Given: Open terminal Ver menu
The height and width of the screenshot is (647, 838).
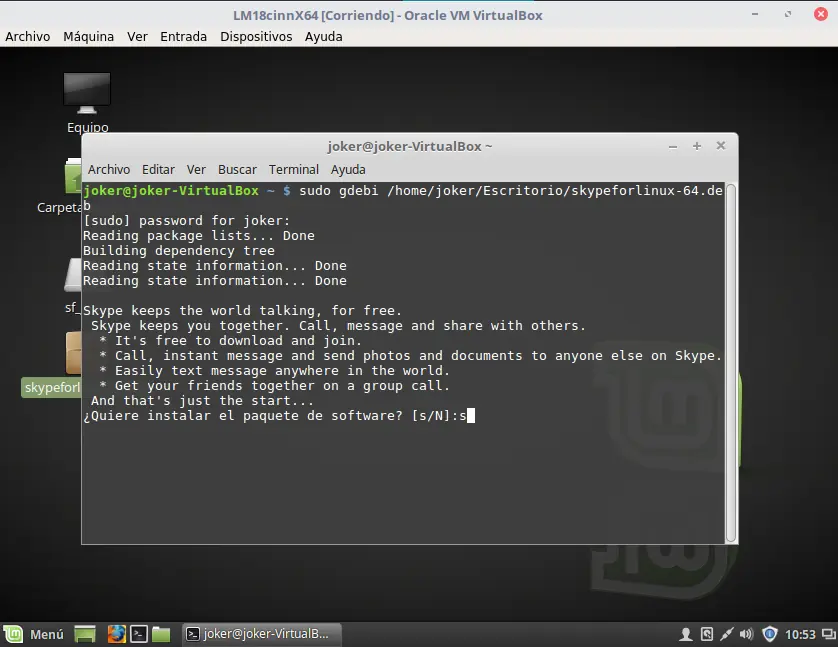Looking at the screenshot, I should 196,170.
